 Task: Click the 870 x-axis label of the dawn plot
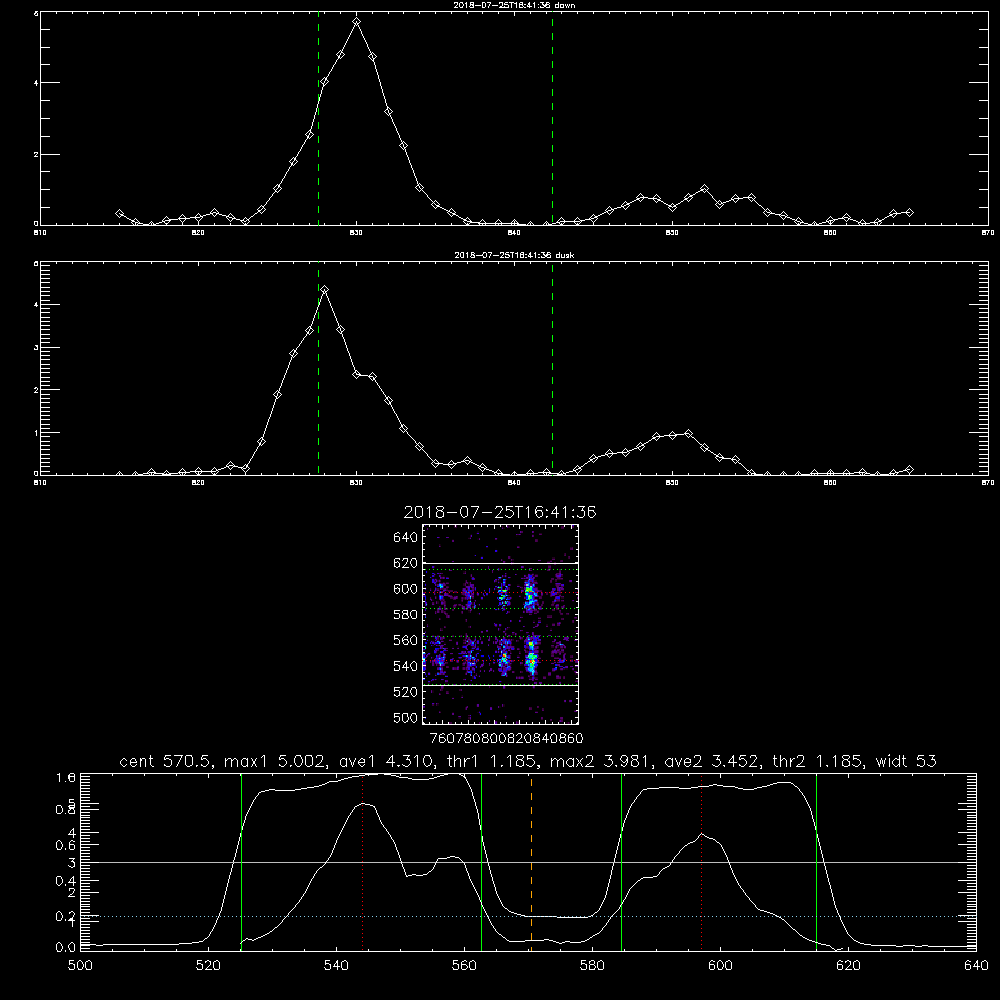[988, 233]
